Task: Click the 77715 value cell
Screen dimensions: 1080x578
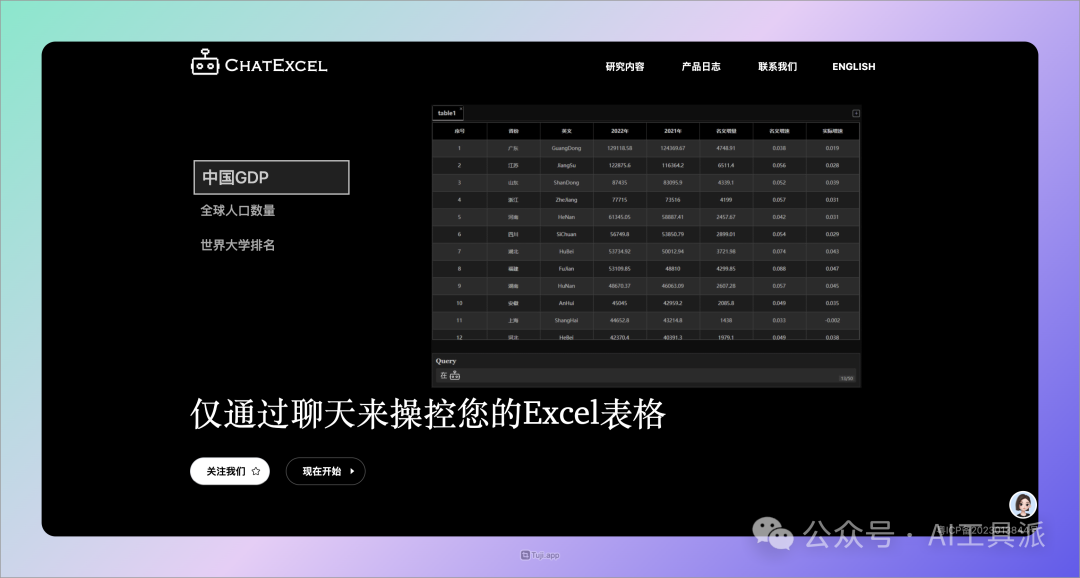Action: tap(619, 200)
